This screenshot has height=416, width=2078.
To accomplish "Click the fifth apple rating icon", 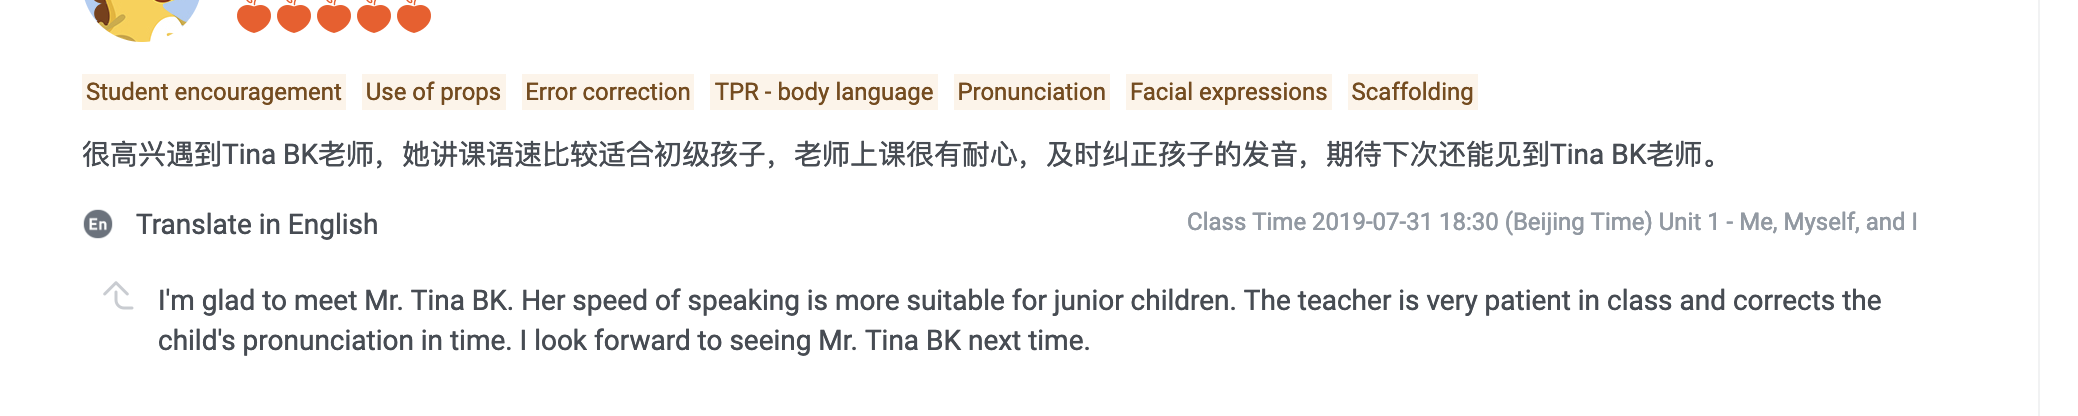I will pyautogui.click(x=414, y=17).
